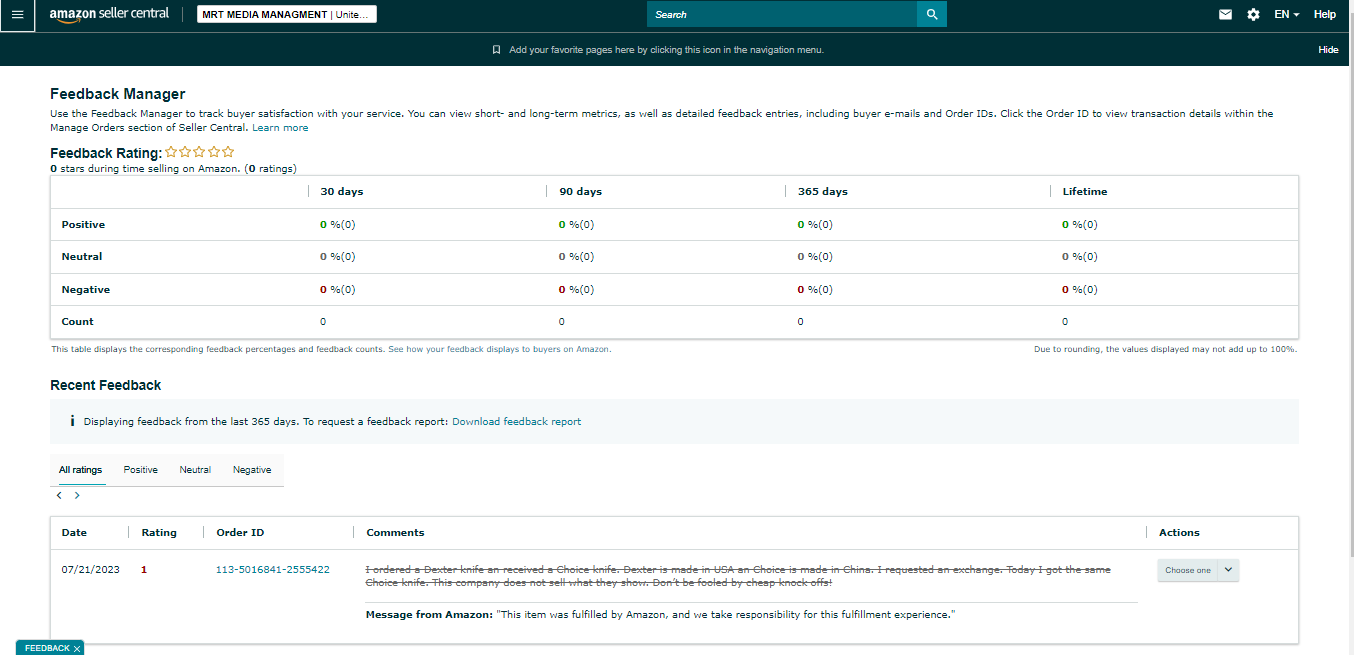1354x655 pixels.
Task: Click the 365 days column header
Action: click(822, 191)
